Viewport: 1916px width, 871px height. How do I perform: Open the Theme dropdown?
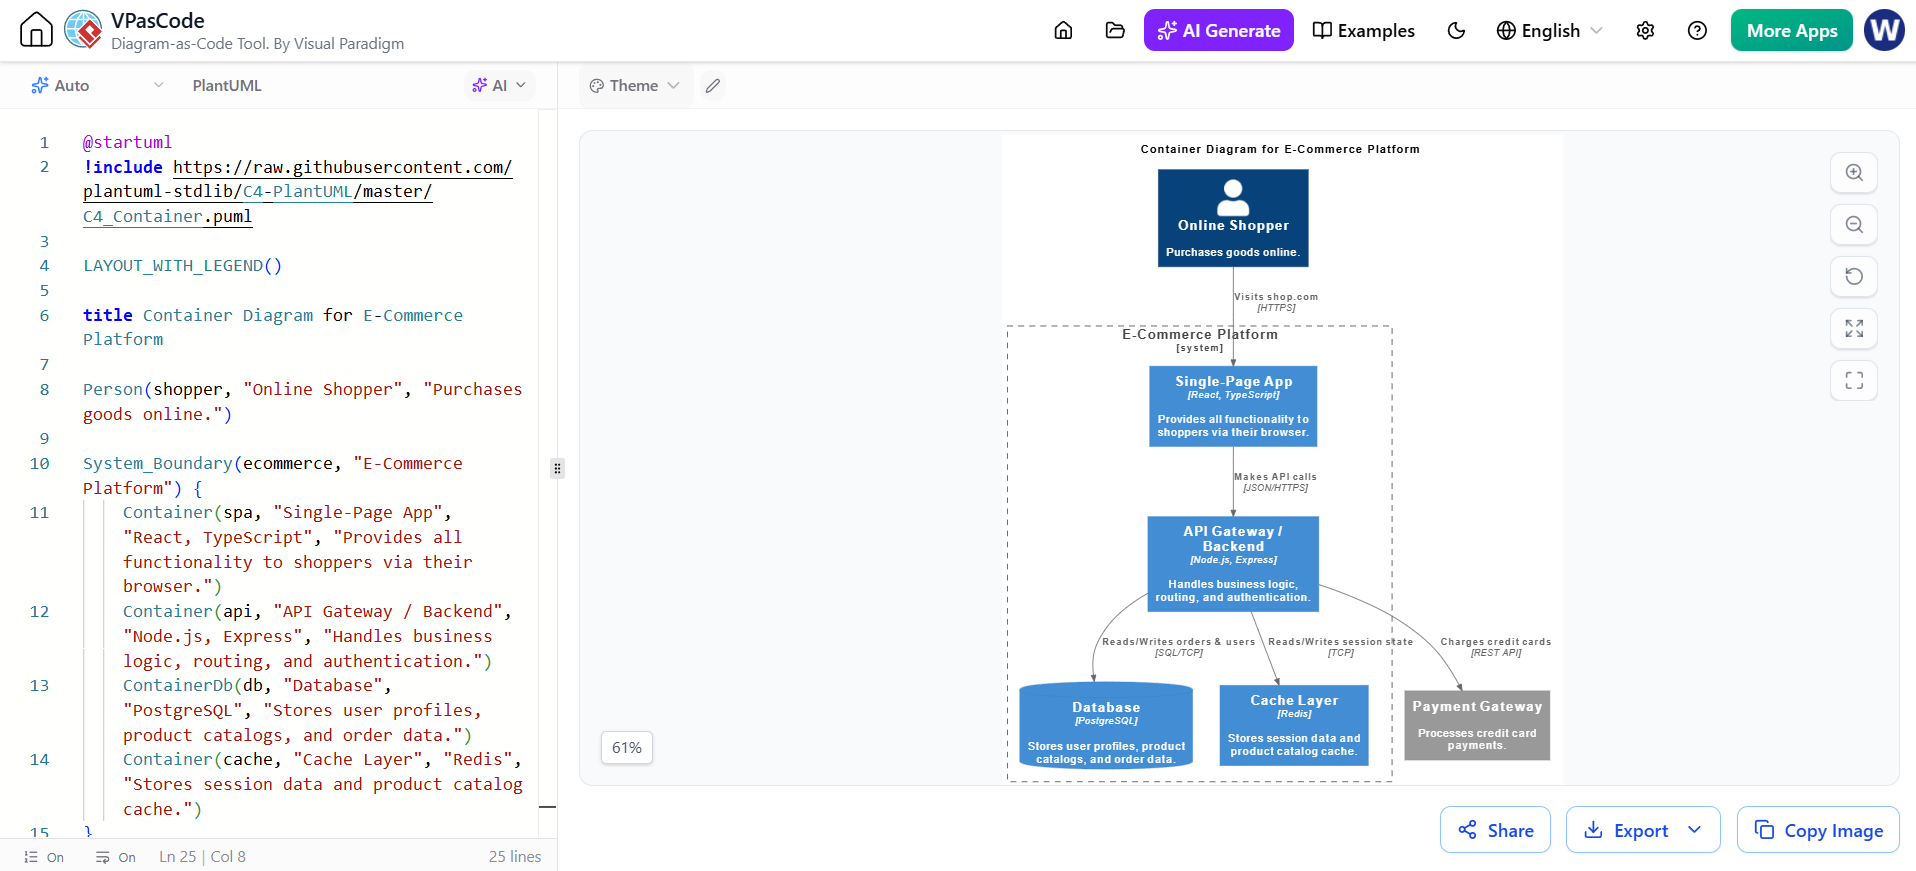coord(634,86)
